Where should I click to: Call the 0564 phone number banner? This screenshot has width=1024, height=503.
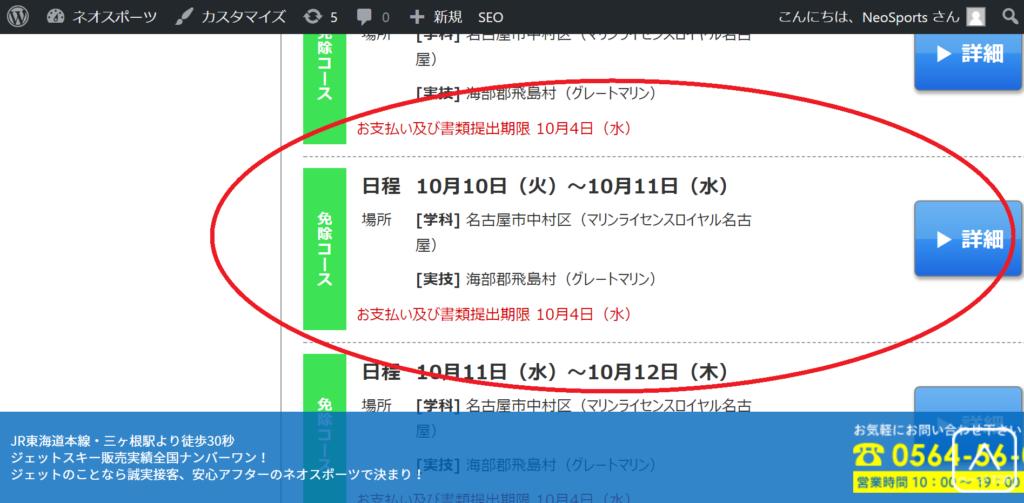938,455
